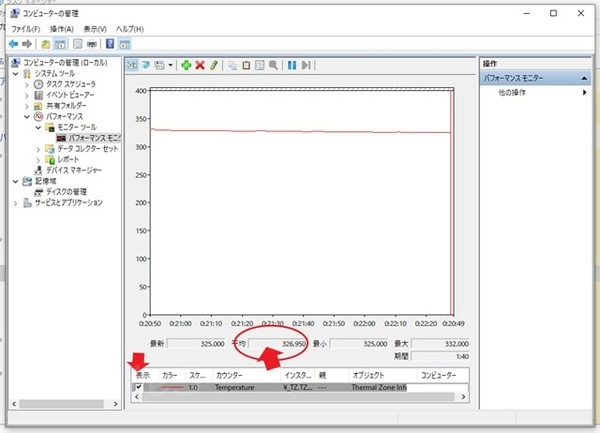Open graph type dropdown arrow
The image size is (600, 433).
pyautogui.click(x=170, y=65)
